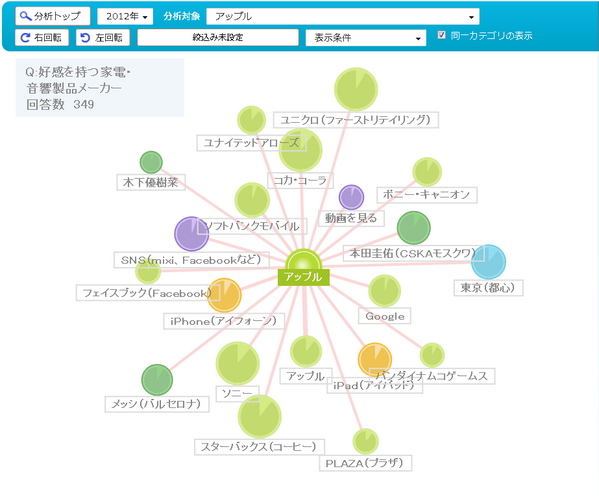Image resolution: width=599 pixels, height=497 pixels.
Task: Click the 分析トップ search button
Action: pyautogui.click(x=52, y=16)
